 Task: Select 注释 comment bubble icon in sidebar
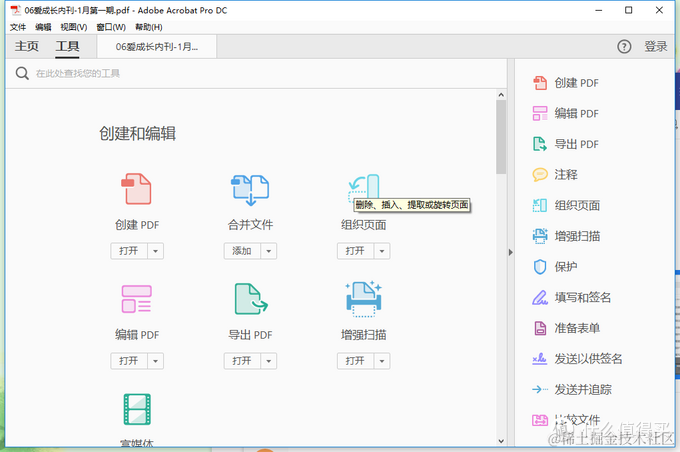click(x=540, y=175)
